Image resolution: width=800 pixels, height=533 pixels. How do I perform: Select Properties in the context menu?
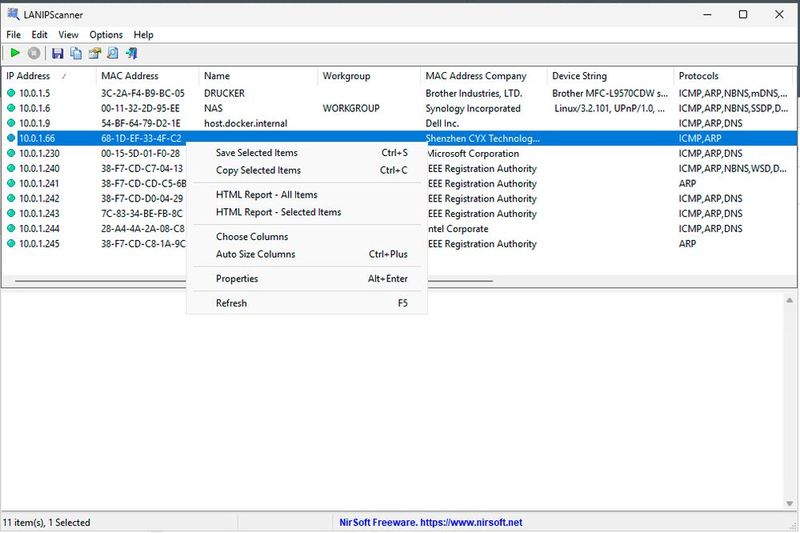pyautogui.click(x=237, y=279)
